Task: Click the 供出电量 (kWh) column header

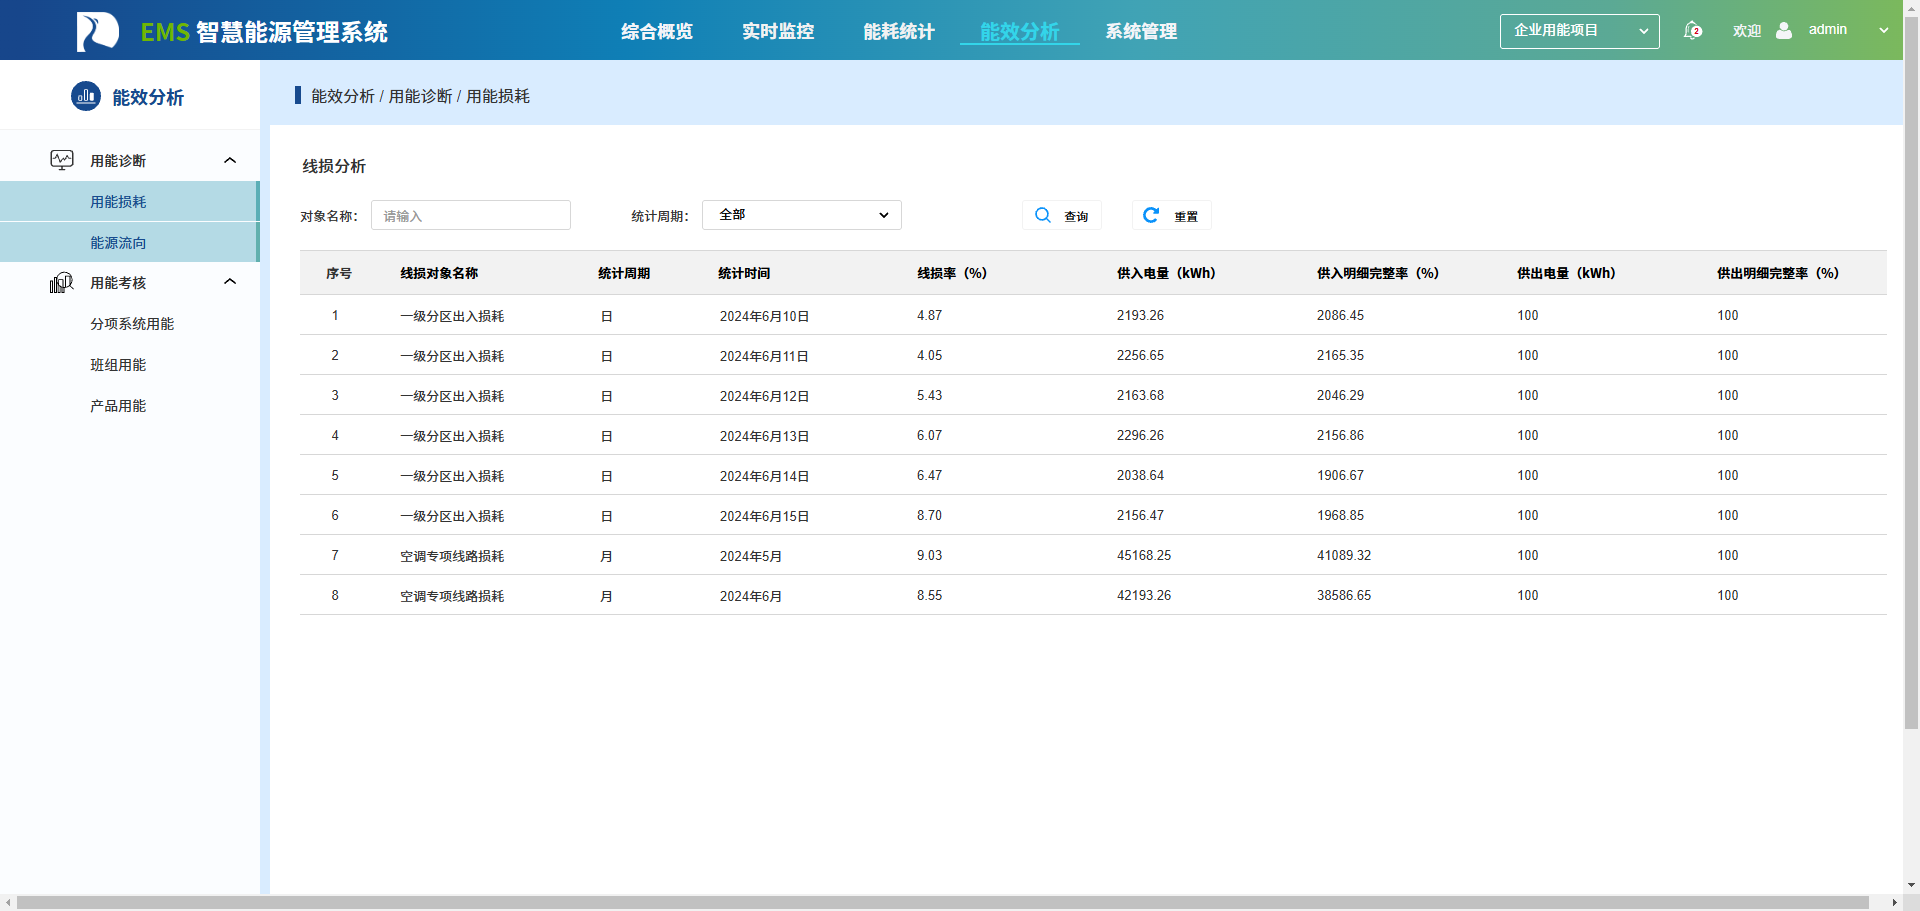Action: (1566, 273)
